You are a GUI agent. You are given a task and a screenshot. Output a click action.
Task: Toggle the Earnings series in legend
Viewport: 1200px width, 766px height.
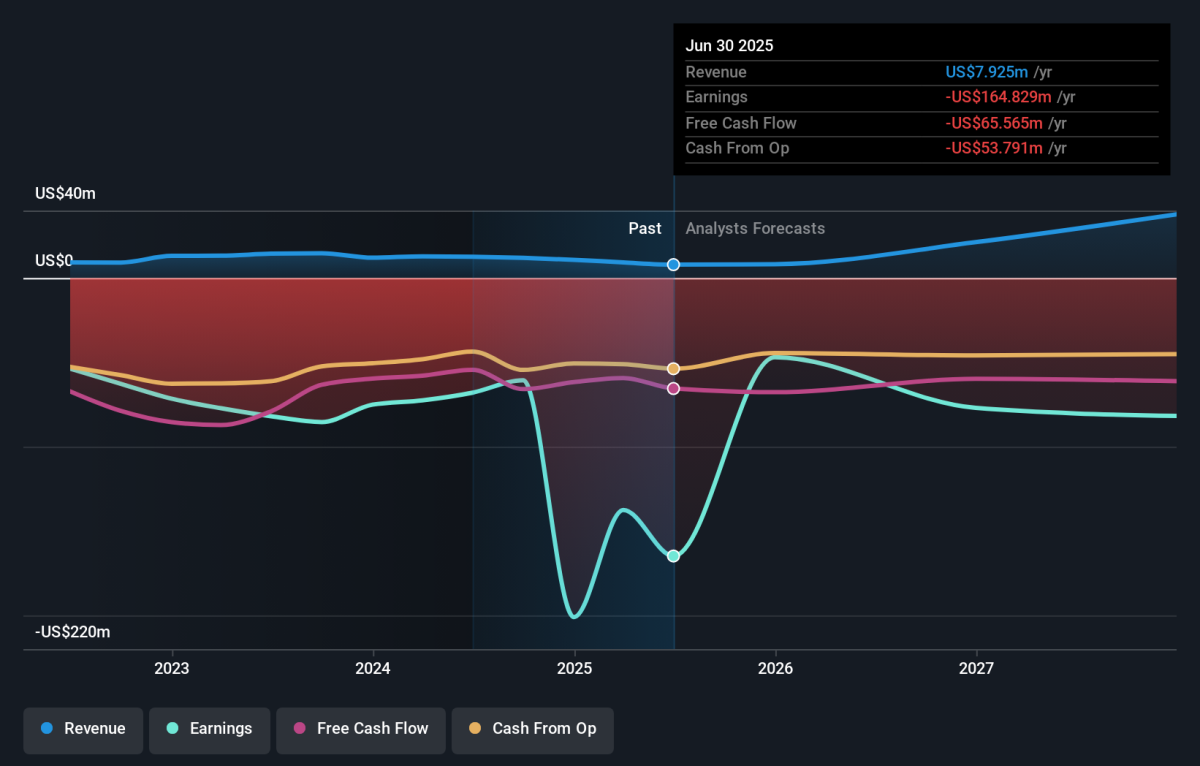click(x=210, y=729)
